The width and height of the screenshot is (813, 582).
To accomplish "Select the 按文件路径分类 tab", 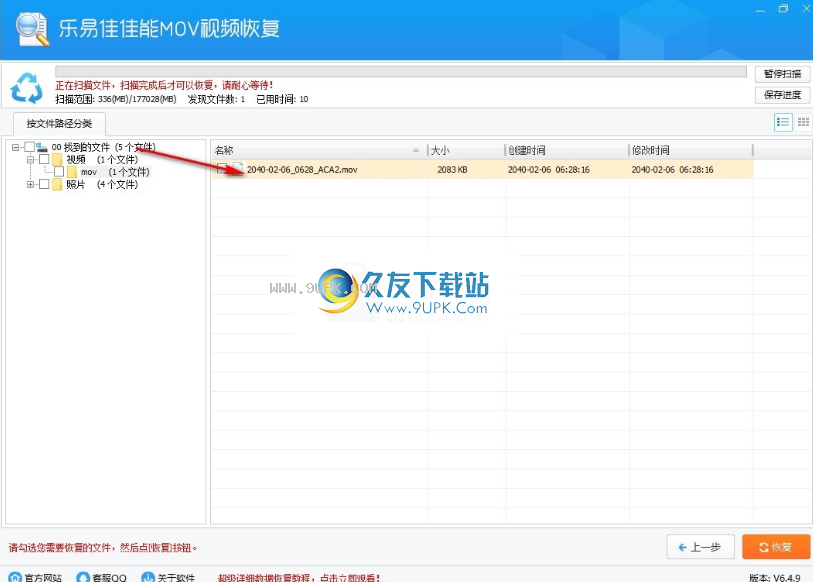I will coord(59,123).
